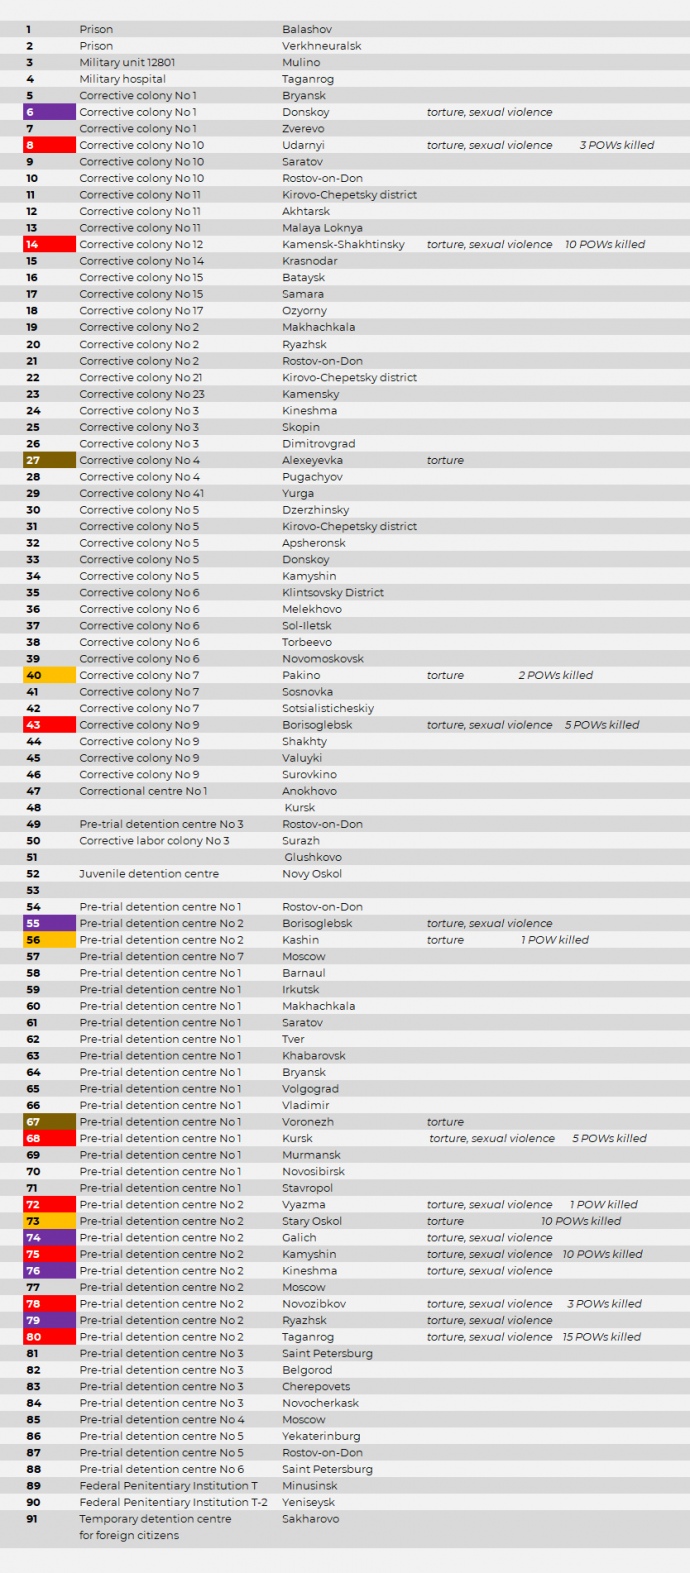Click the yellow cell numbered 56
690x1573 pixels.
pos(49,940)
